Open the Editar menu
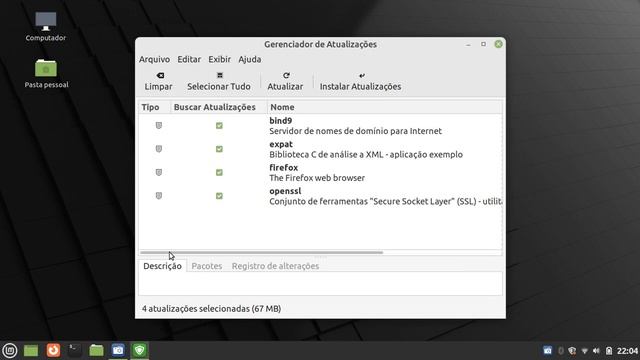640x360 pixels. [189, 59]
